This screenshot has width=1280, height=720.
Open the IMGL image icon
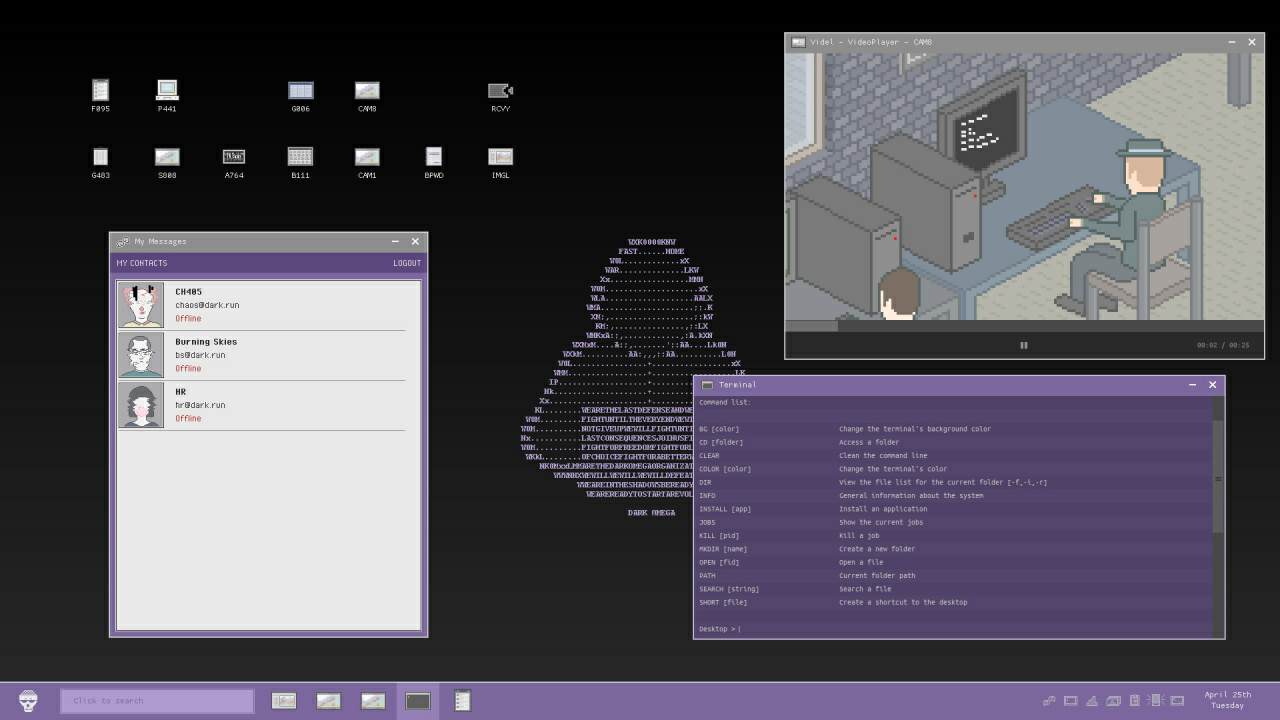click(500, 157)
